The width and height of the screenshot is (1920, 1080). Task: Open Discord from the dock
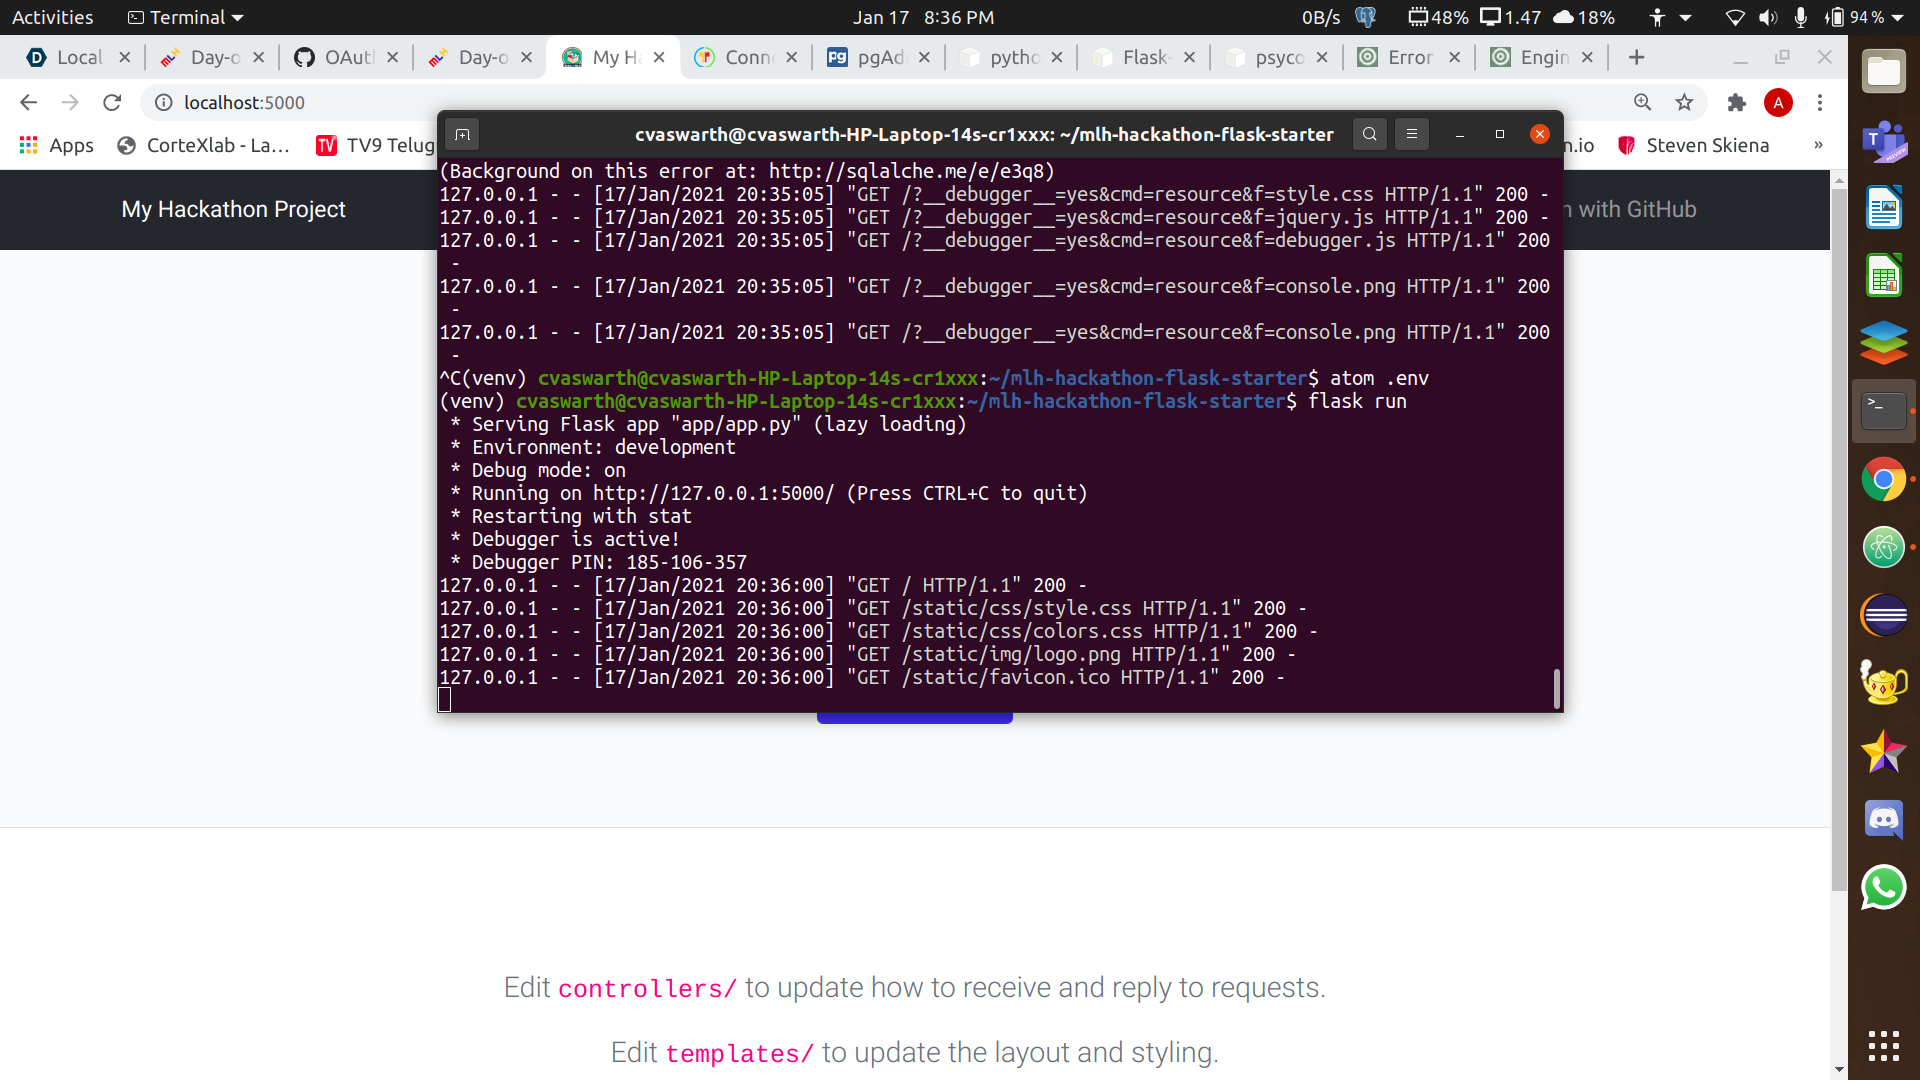point(1883,820)
